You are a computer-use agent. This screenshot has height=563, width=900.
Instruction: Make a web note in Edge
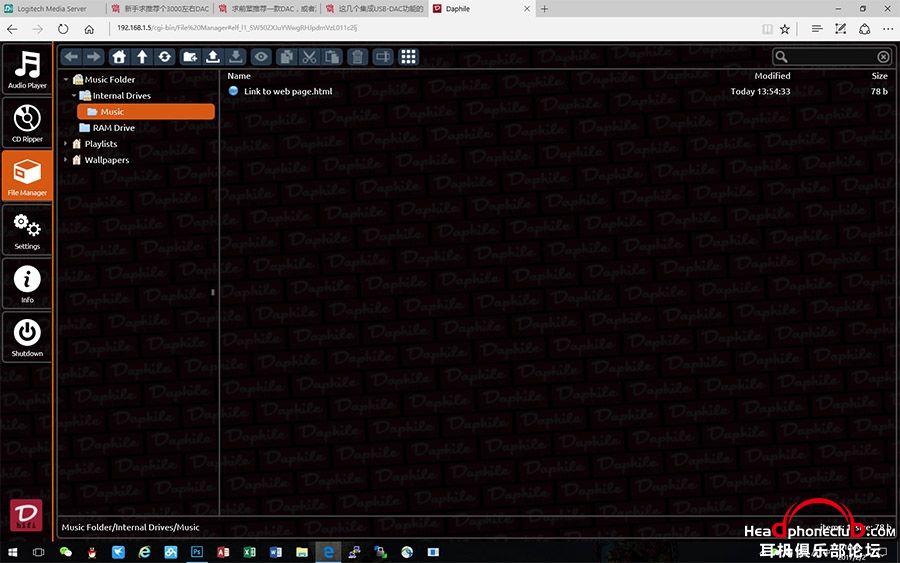(x=841, y=29)
